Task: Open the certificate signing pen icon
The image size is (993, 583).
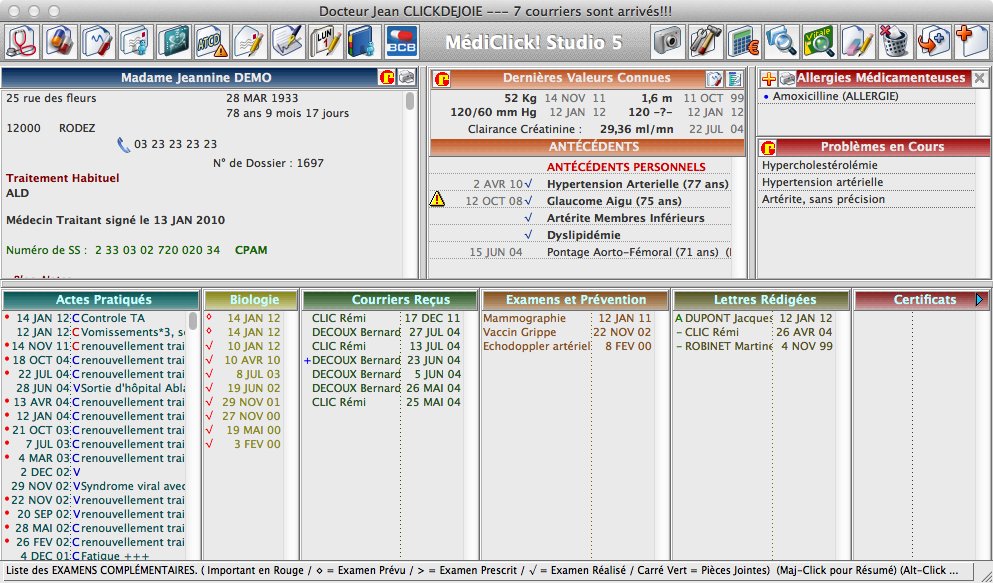Action: click(x=288, y=42)
